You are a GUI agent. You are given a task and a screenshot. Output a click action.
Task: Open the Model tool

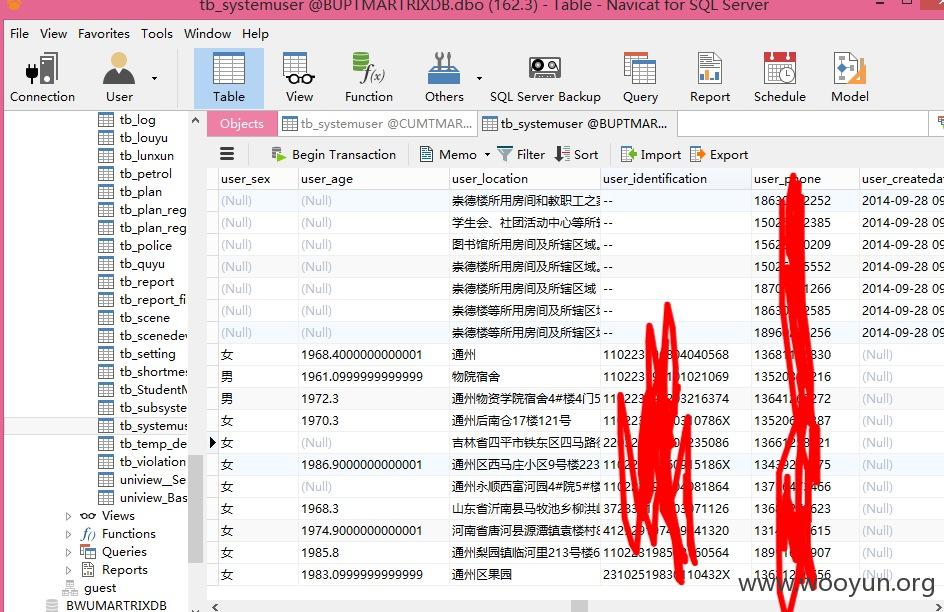(x=849, y=78)
